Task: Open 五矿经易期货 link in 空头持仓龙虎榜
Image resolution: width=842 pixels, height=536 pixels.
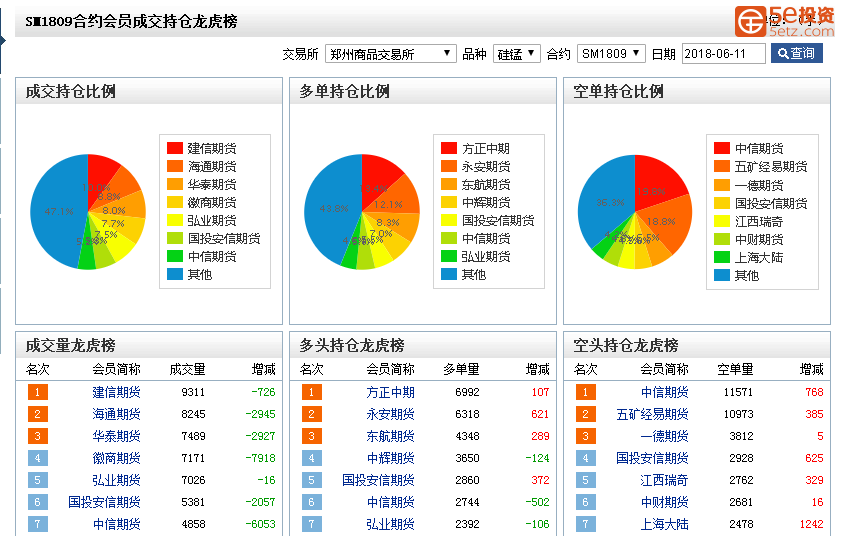Action: (x=652, y=414)
